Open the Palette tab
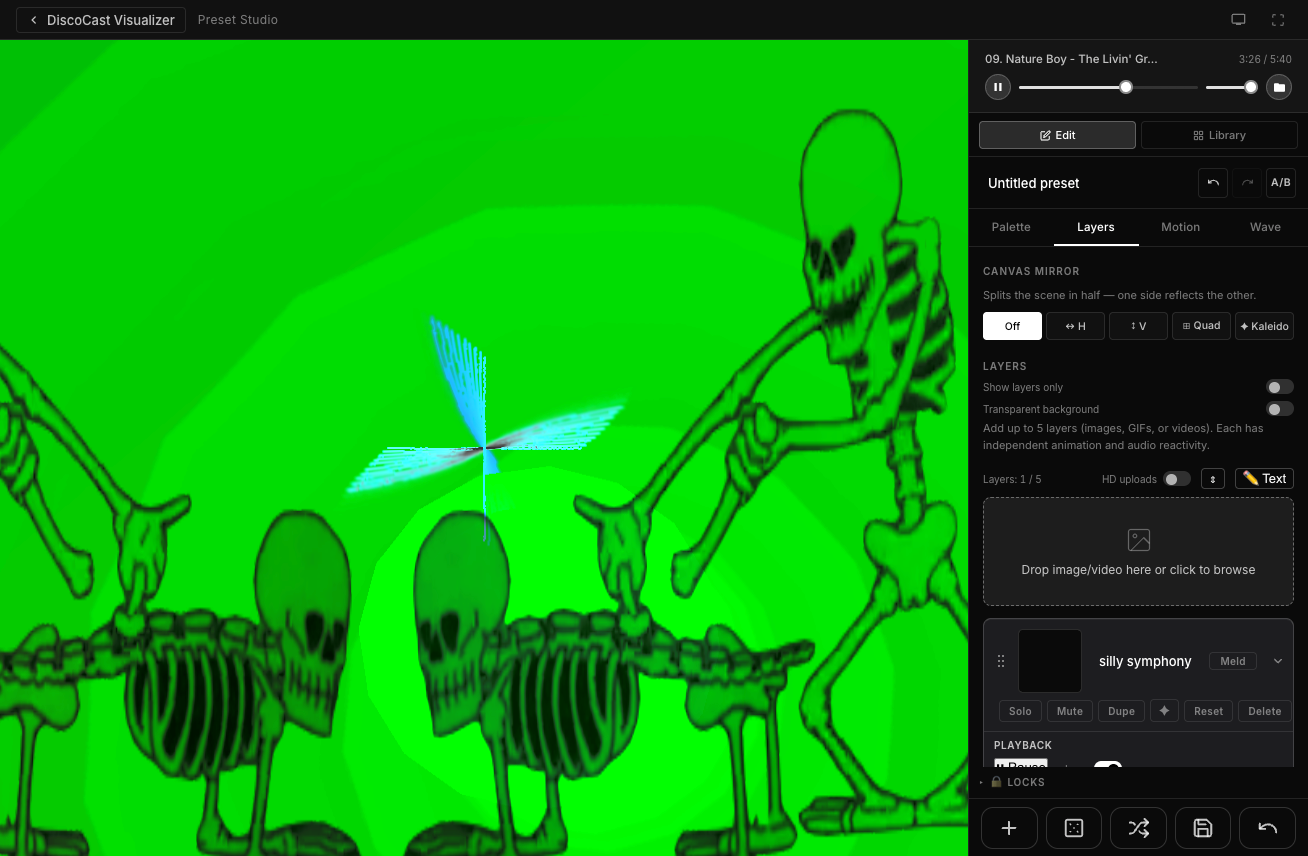The width and height of the screenshot is (1308, 856). click(x=1011, y=227)
